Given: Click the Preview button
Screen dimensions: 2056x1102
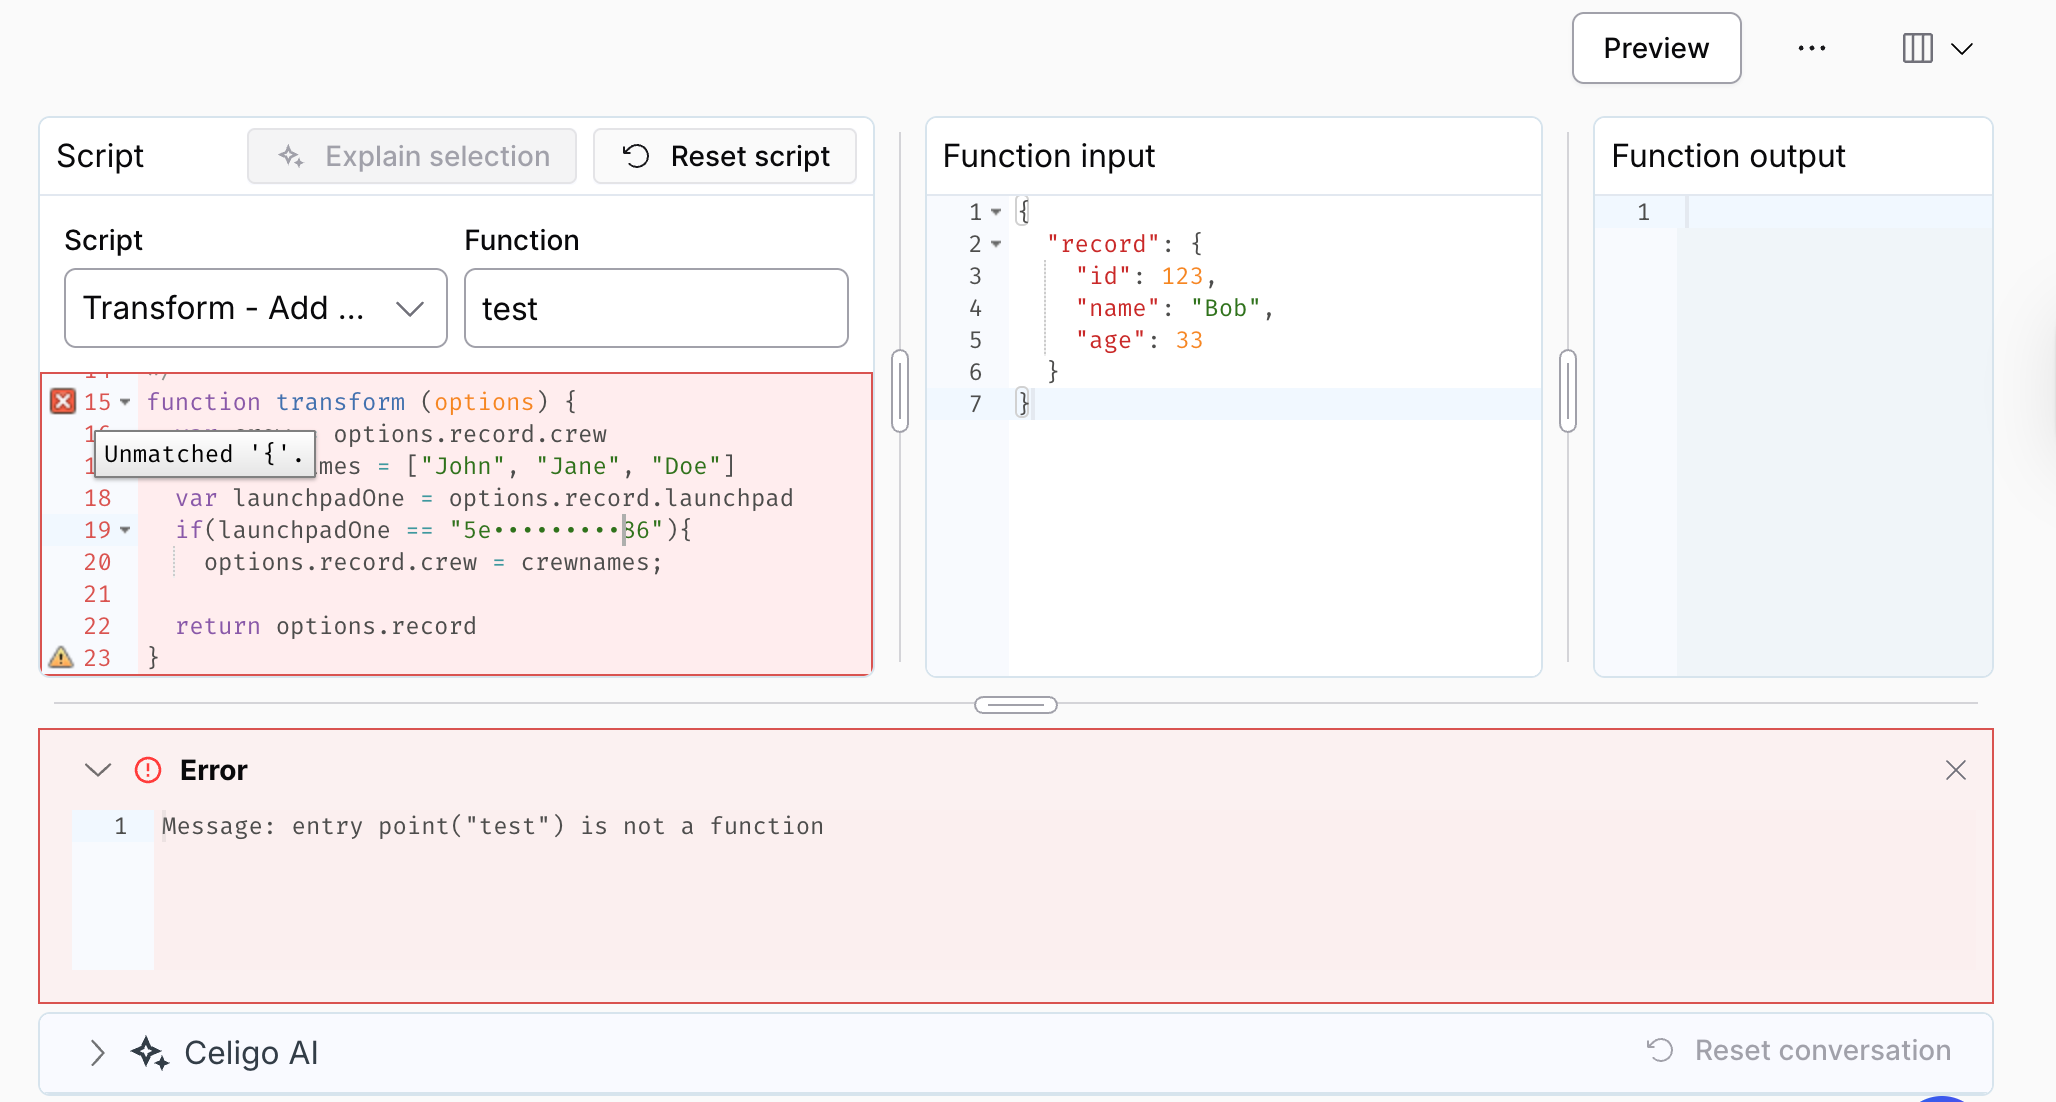Looking at the screenshot, I should click(1656, 48).
